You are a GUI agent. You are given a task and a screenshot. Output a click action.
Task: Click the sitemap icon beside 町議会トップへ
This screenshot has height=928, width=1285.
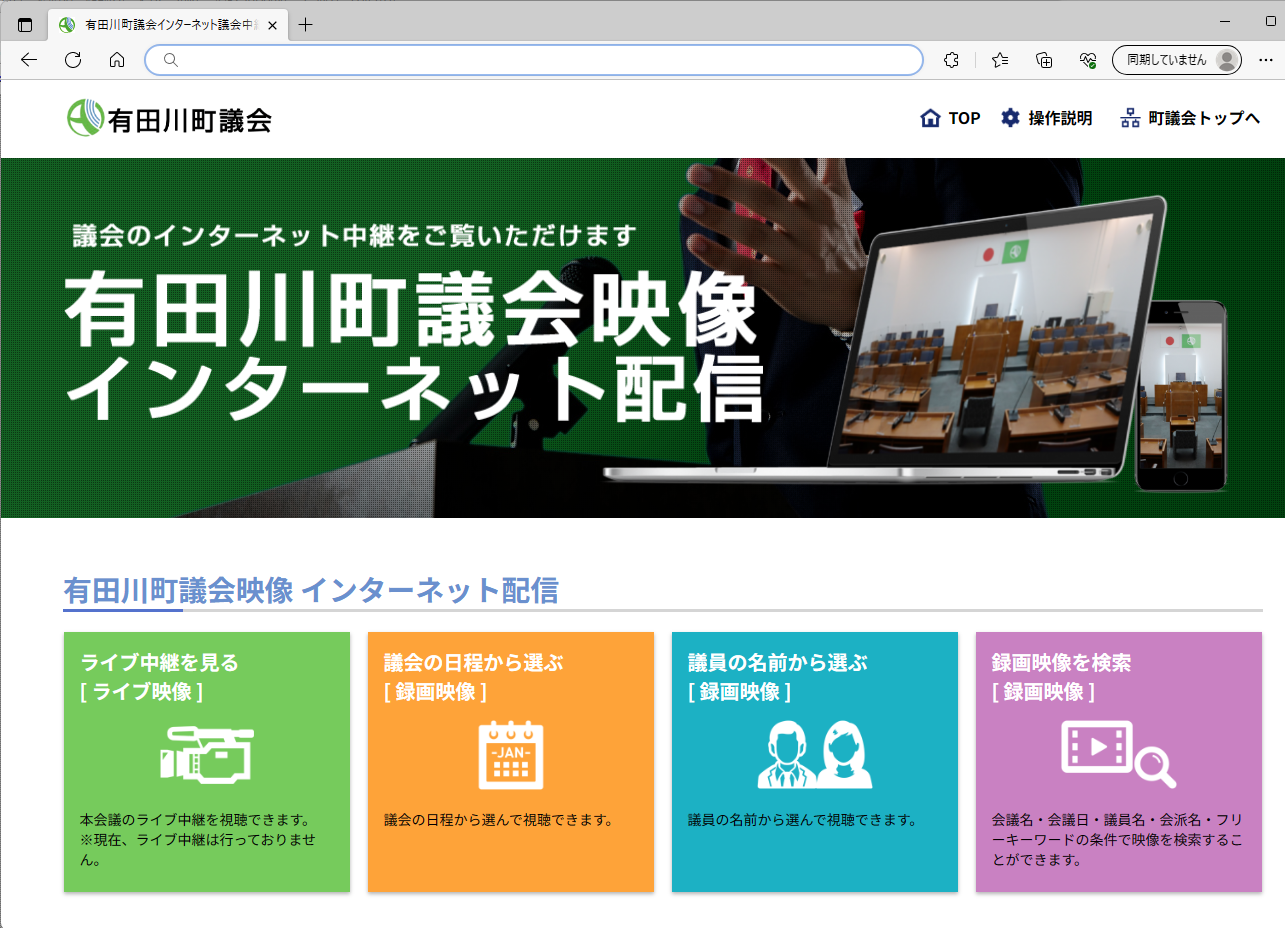1130,118
